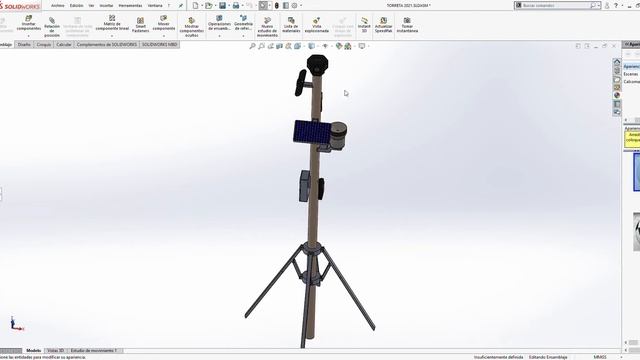Click the Vista explosionada tool
Screen dimensions: 640x360
click(316, 25)
